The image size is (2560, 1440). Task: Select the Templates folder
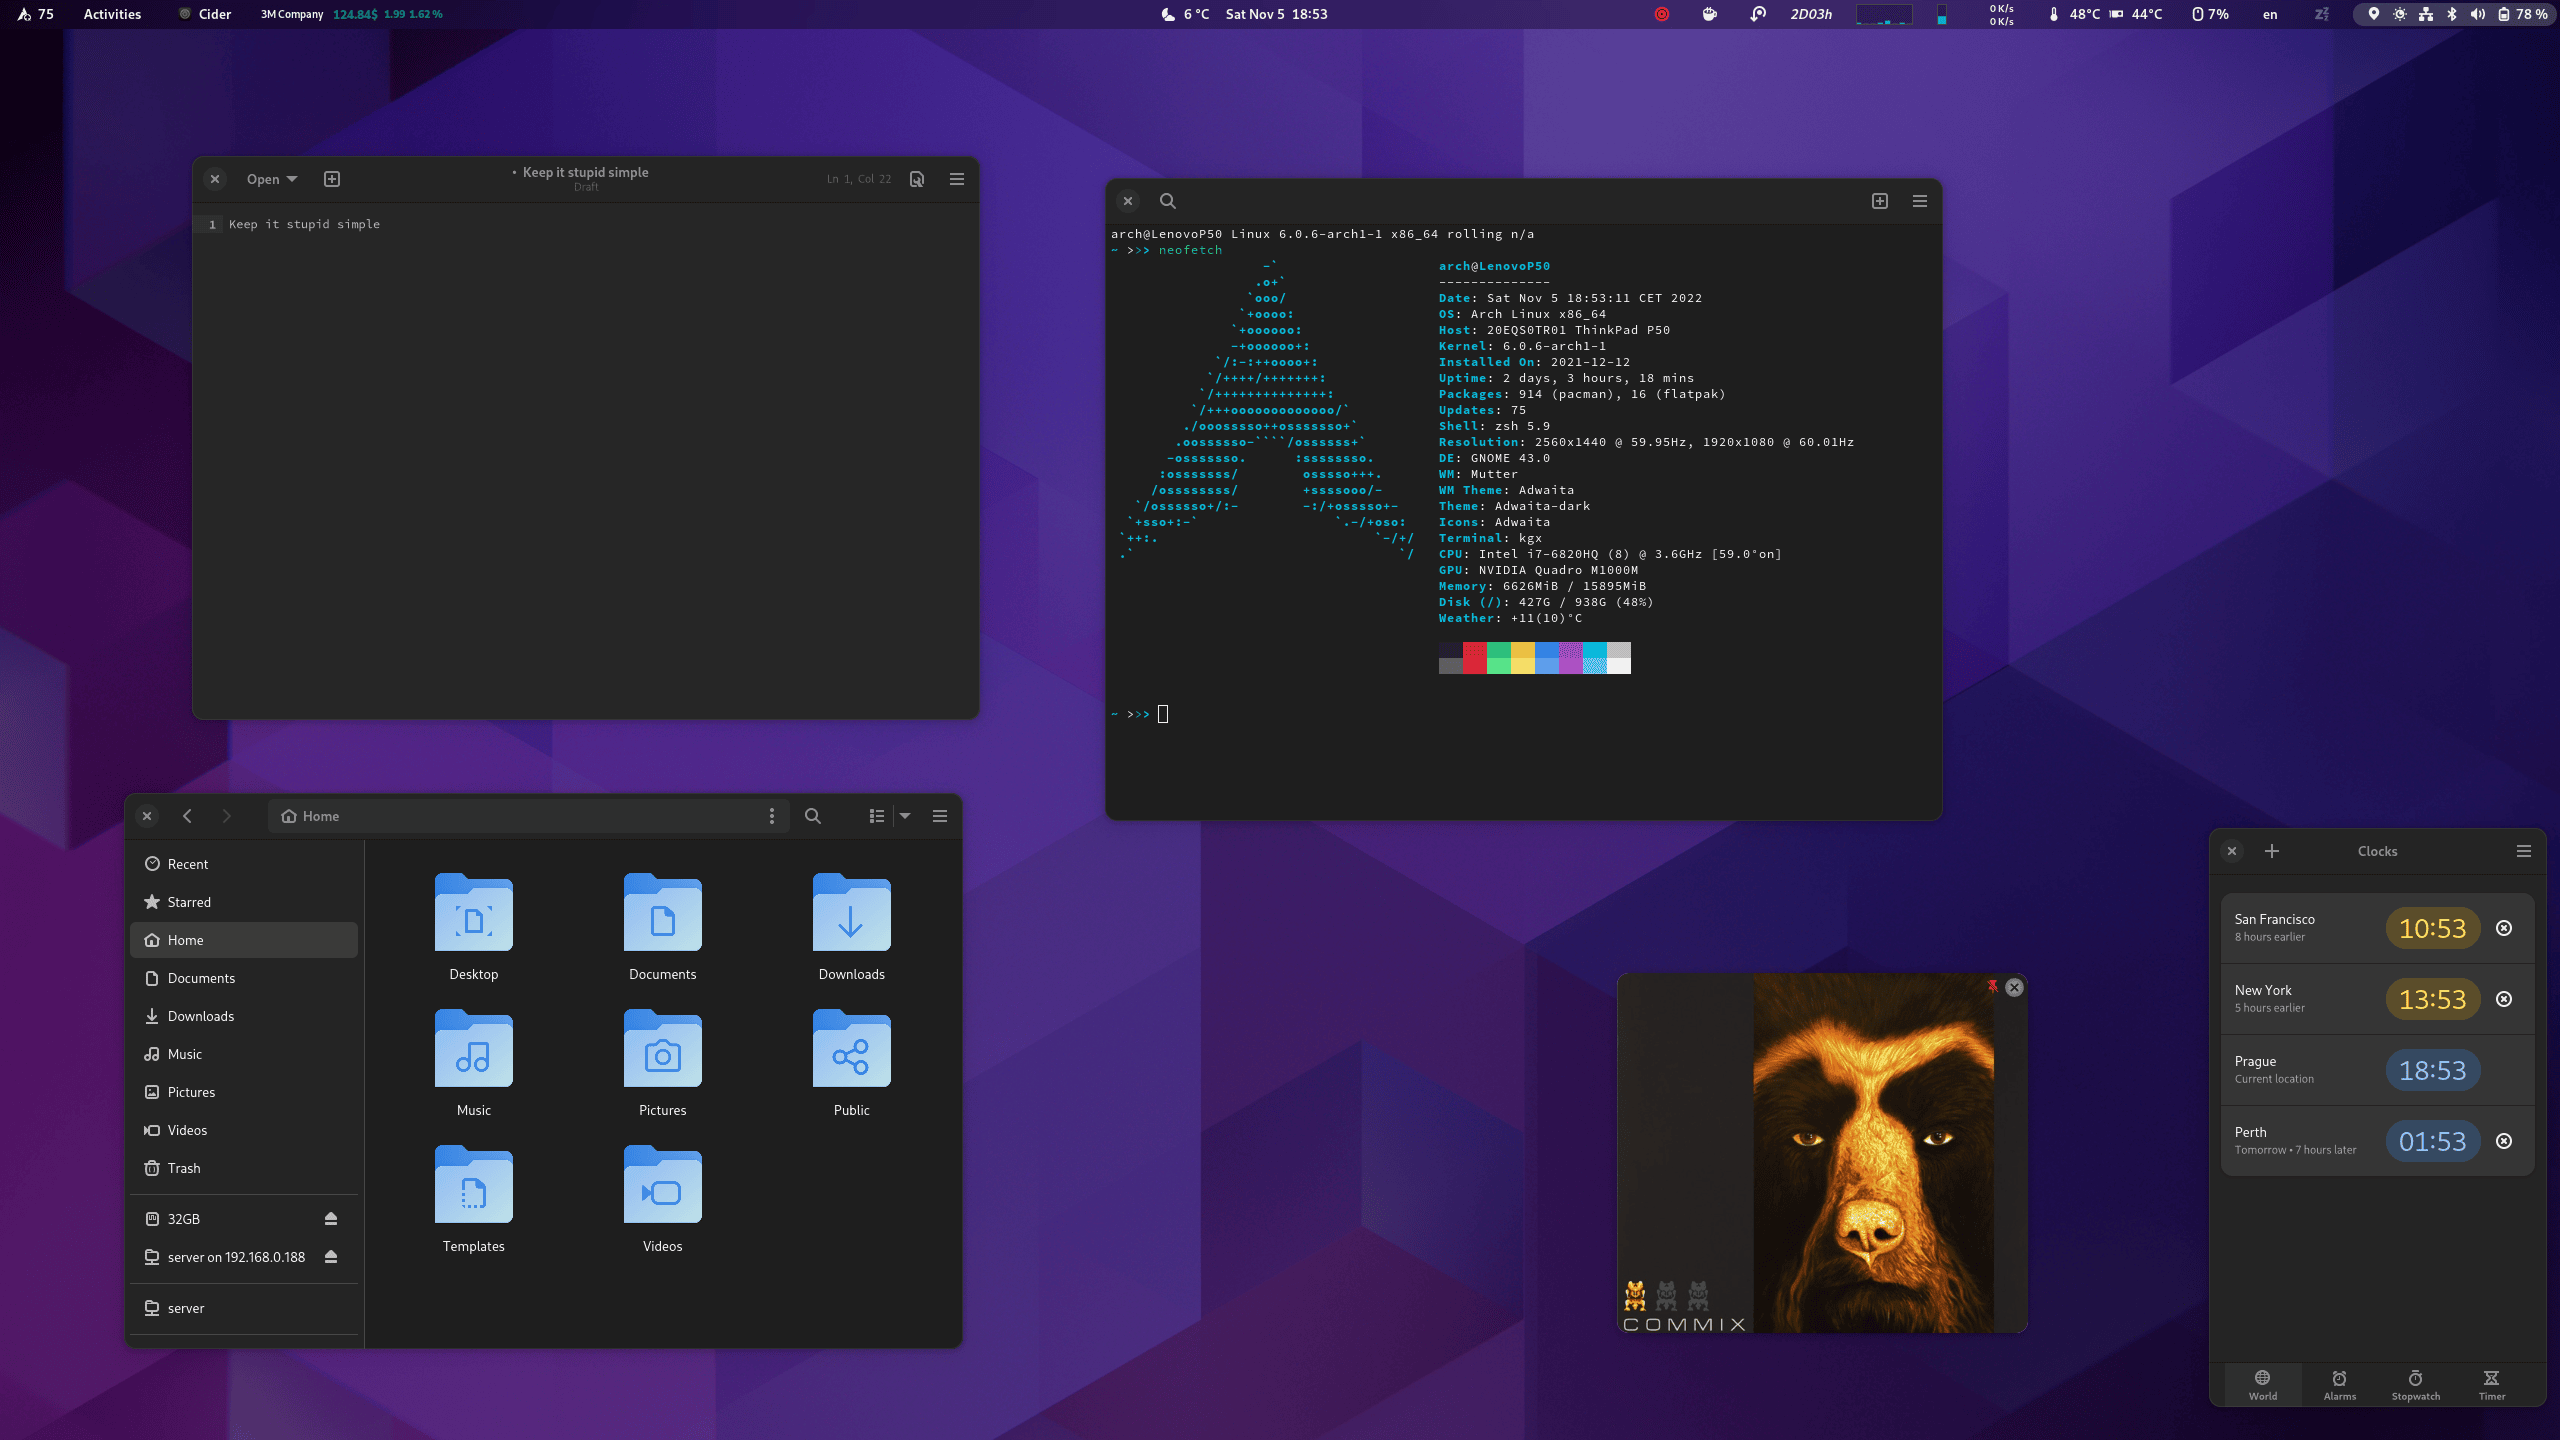(474, 1199)
